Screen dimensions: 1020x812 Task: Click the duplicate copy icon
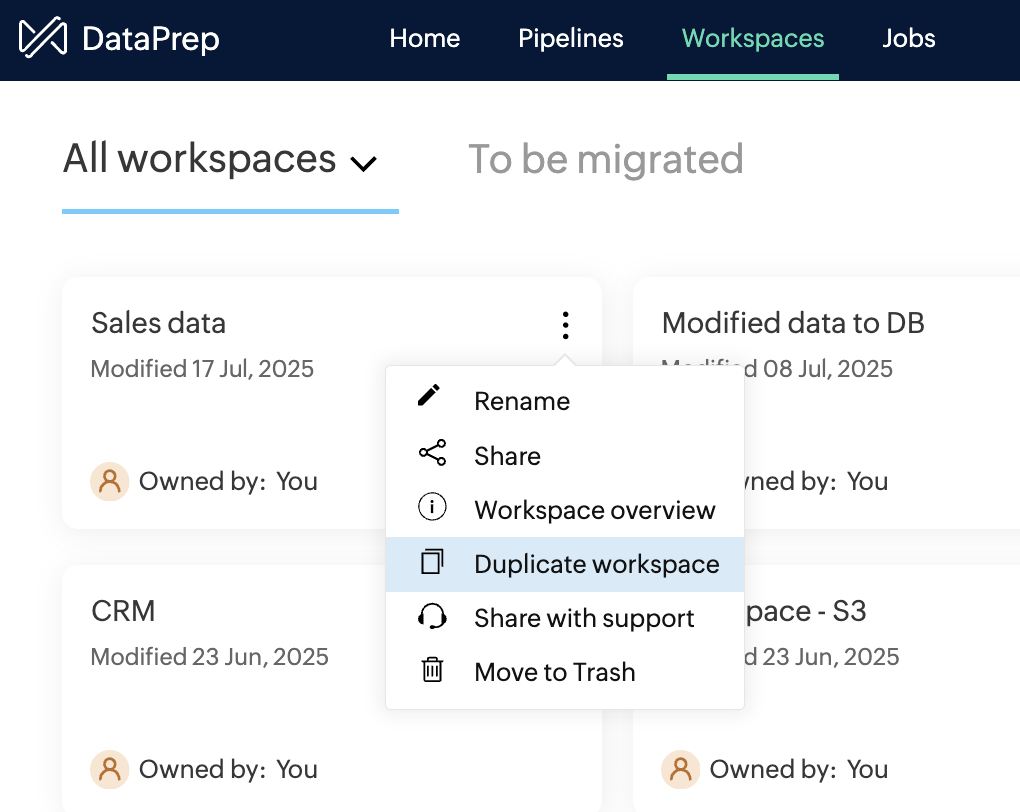click(x=432, y=562)
